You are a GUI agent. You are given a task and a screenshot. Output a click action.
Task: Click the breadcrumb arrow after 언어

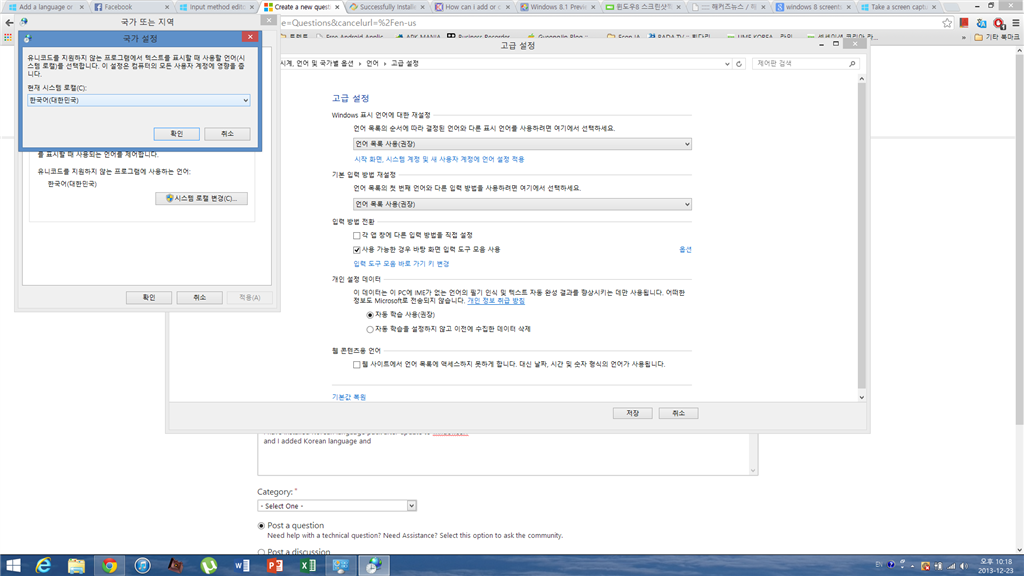coord(385,64)
